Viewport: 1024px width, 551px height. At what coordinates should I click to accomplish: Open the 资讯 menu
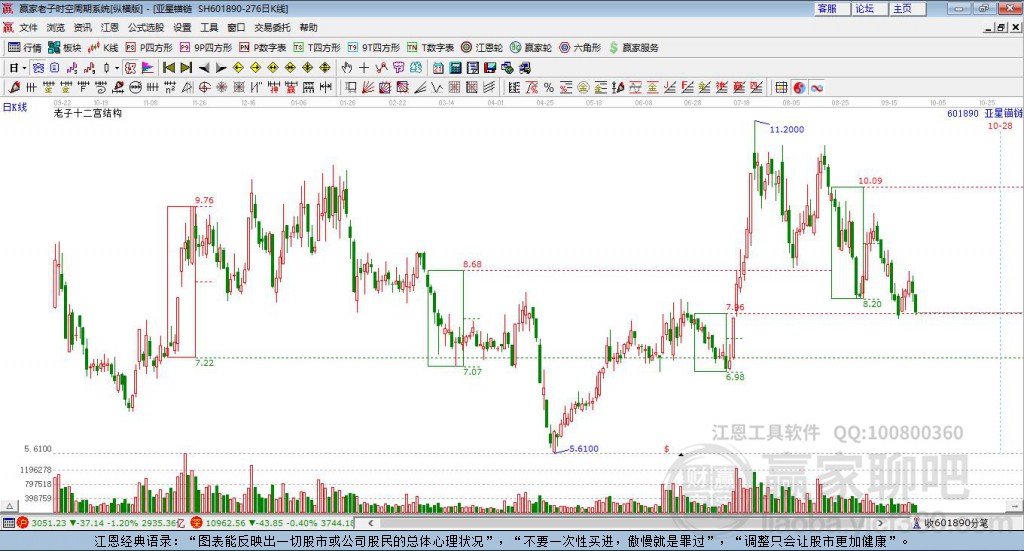click(x=82, y=27)
